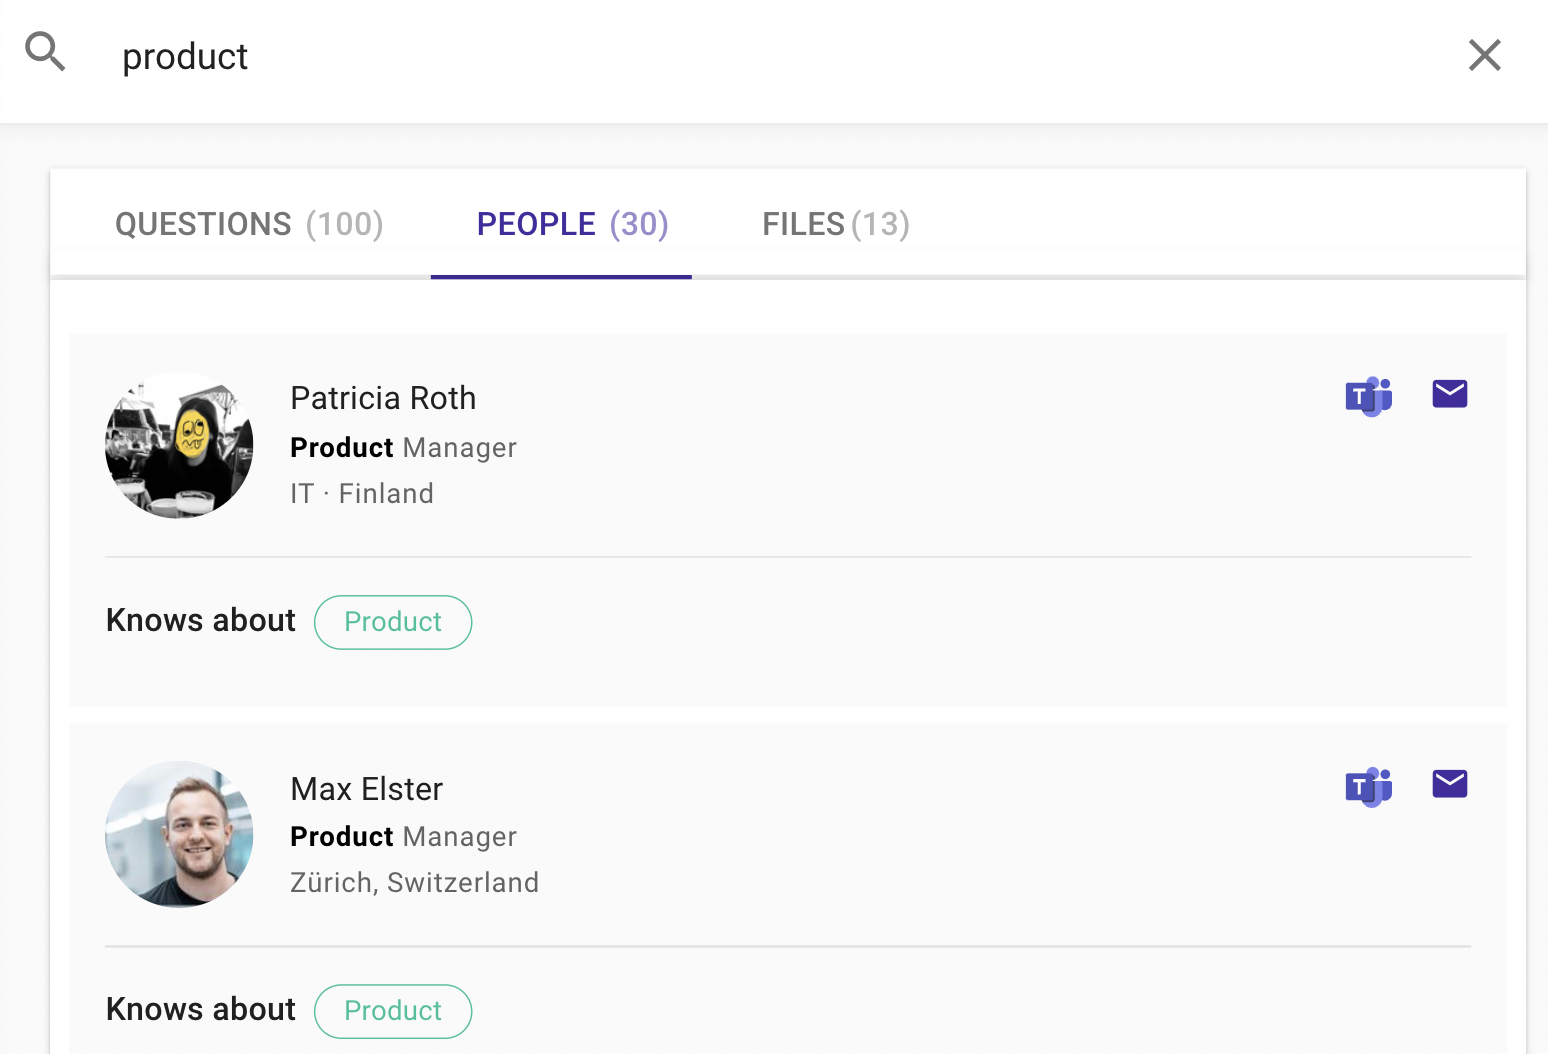Clear the search with the X icon
1548x1054 pixels.
[x=1484, y=55]
